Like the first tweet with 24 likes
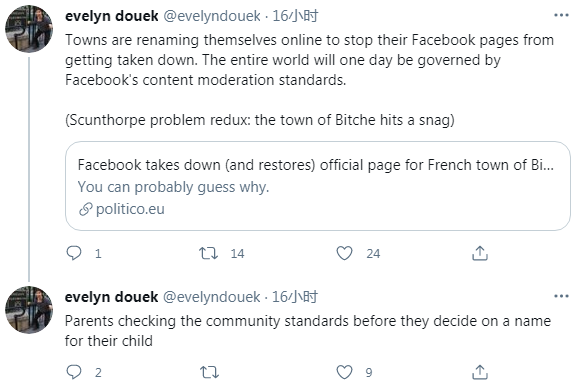Screen dimensions: 582x385 tap(344, 253)
